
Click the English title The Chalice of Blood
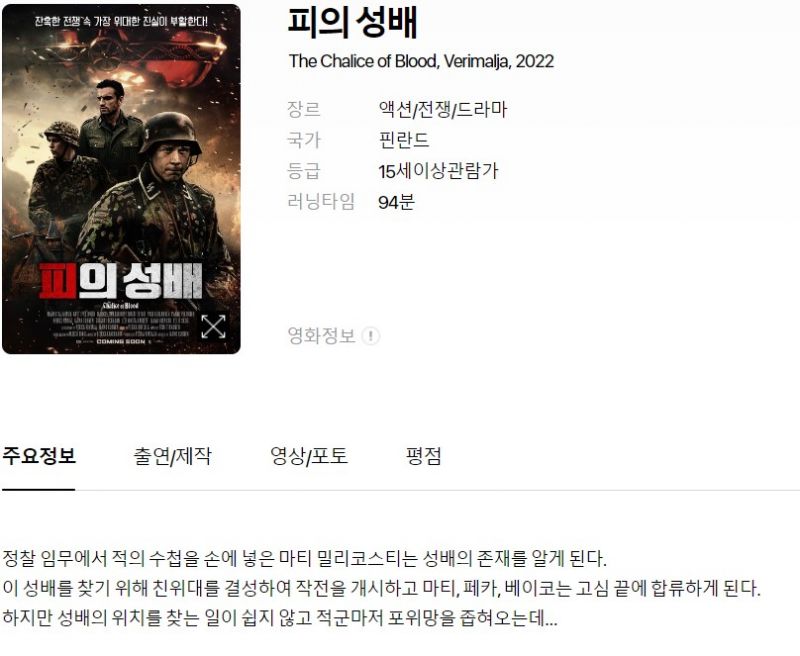click(x=363, y=61)
